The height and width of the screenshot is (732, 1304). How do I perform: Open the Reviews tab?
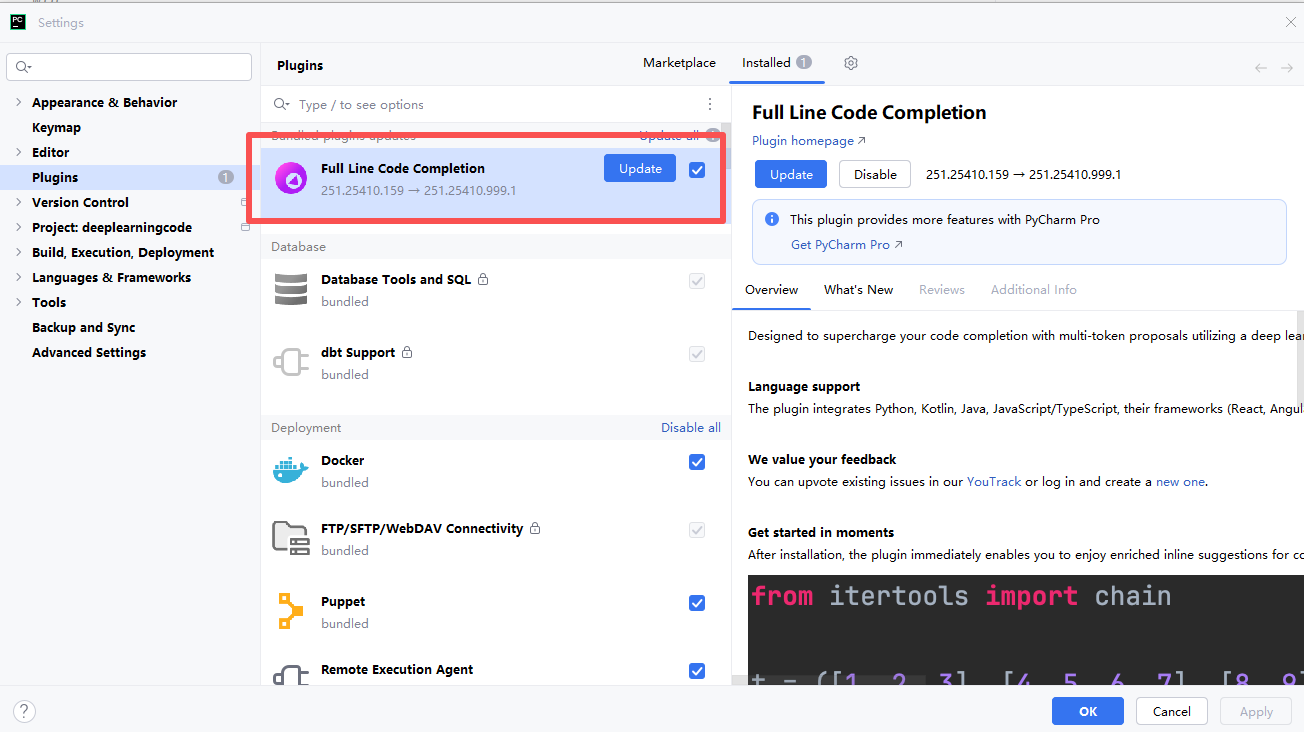pos(942,289)
